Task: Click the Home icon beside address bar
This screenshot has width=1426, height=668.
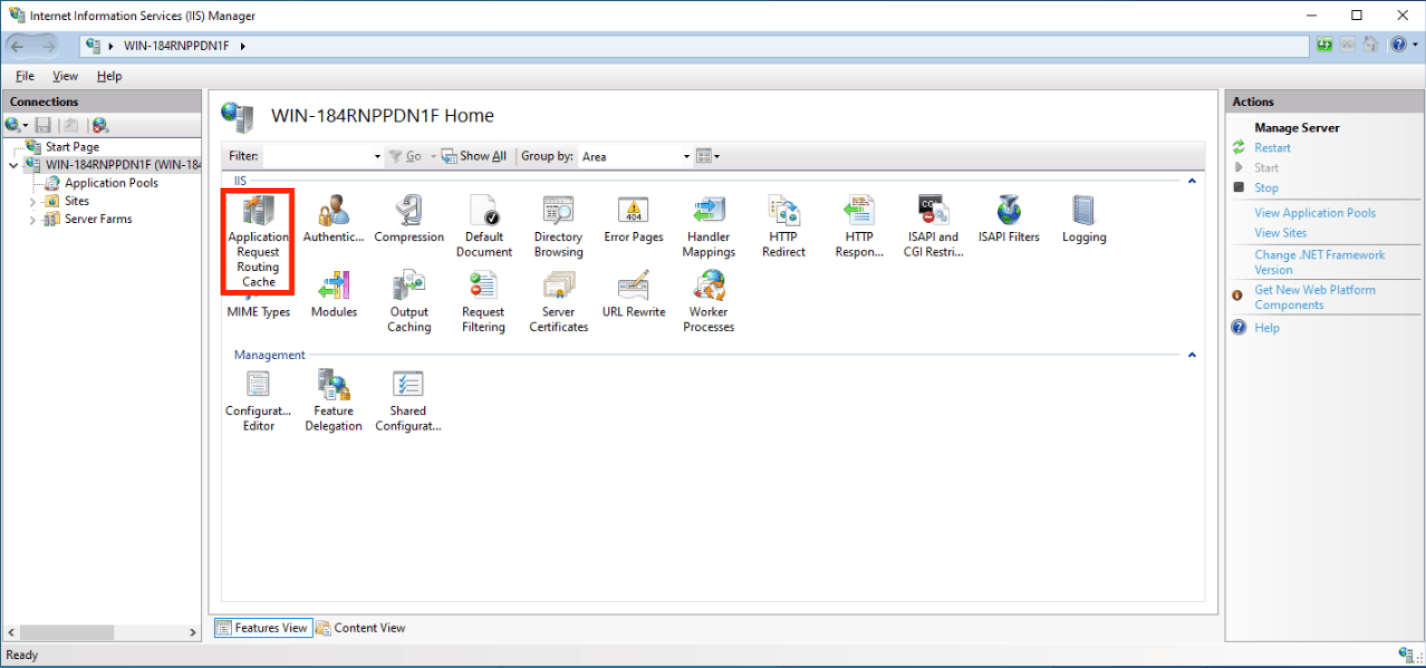Action: pyautogui.click(x=1371, y=45)
